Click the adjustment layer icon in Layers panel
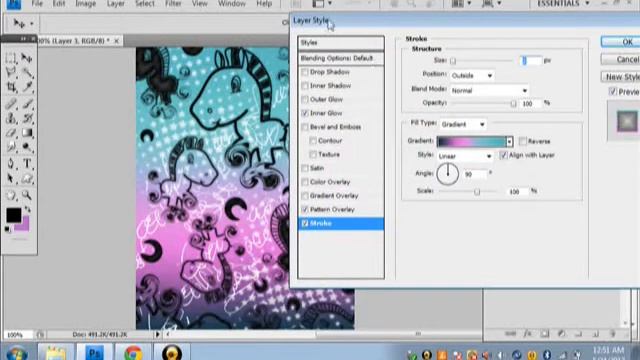This screenshot has width=640, height=360. [562, 334]
